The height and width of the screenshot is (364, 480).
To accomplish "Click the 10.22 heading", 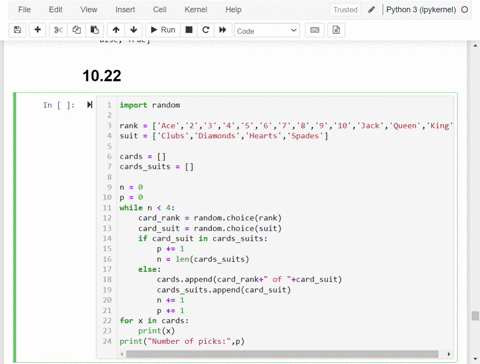I will click(102, 76).
